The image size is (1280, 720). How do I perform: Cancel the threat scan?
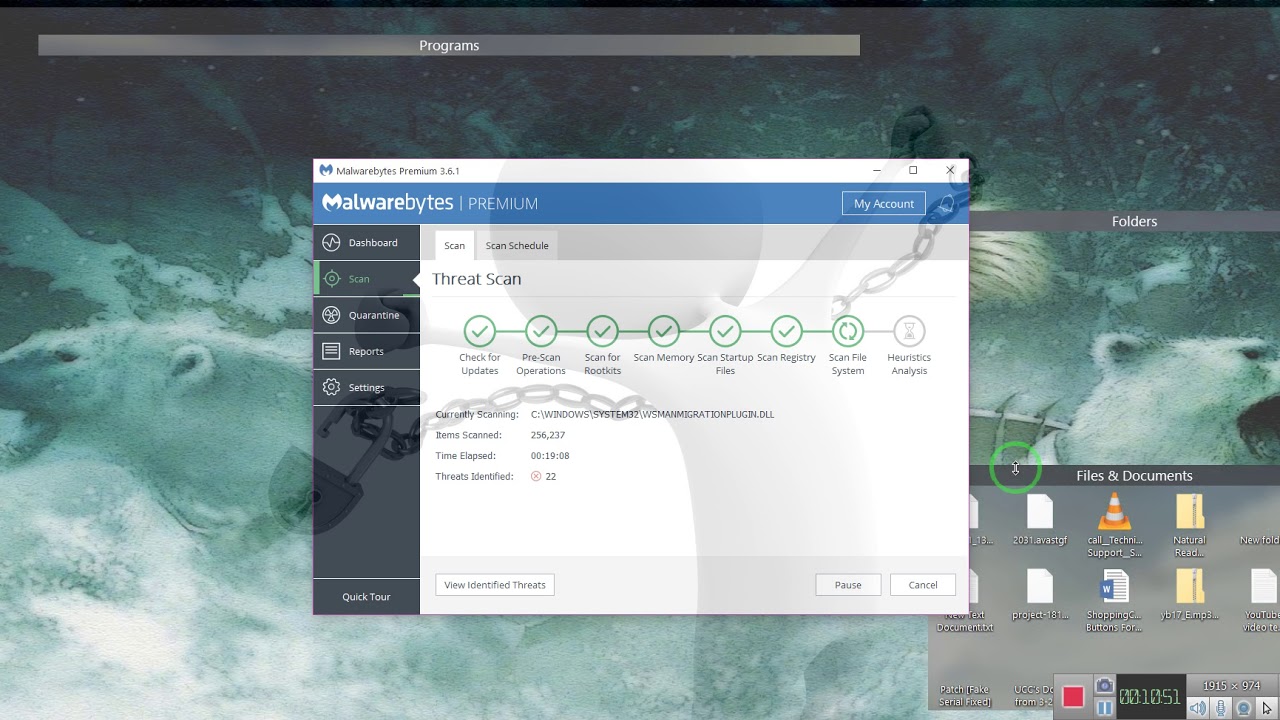point(923,585)
